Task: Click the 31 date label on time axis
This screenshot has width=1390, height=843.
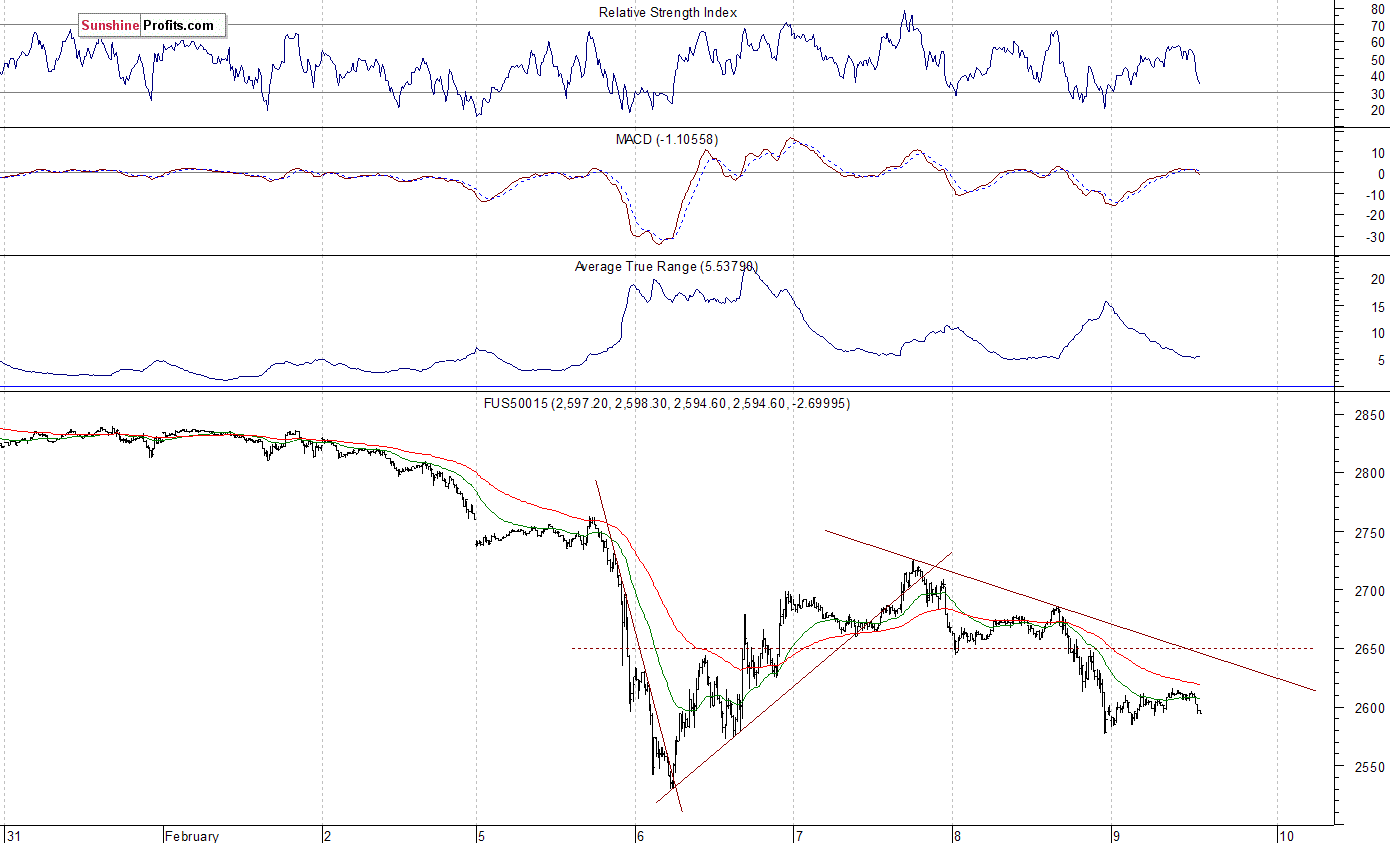Action: 13,835
